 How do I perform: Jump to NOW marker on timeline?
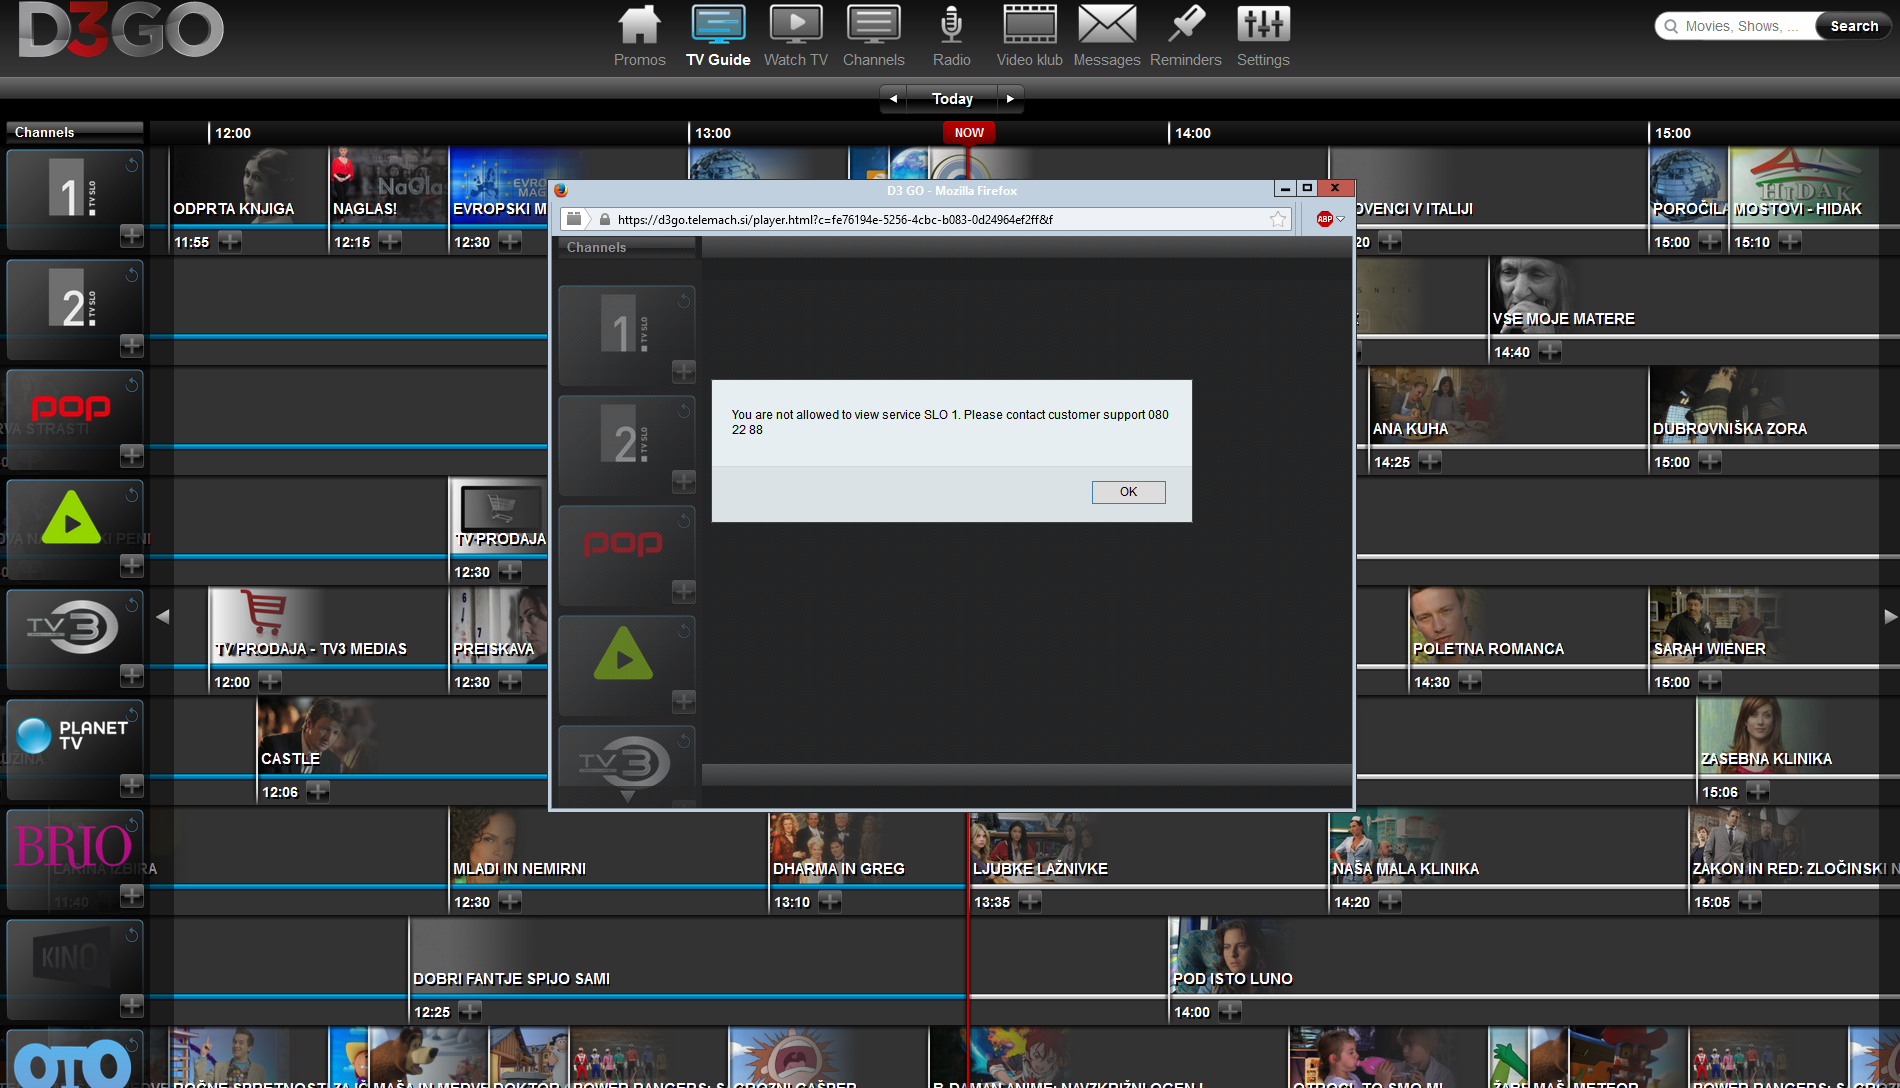[969, 132]
